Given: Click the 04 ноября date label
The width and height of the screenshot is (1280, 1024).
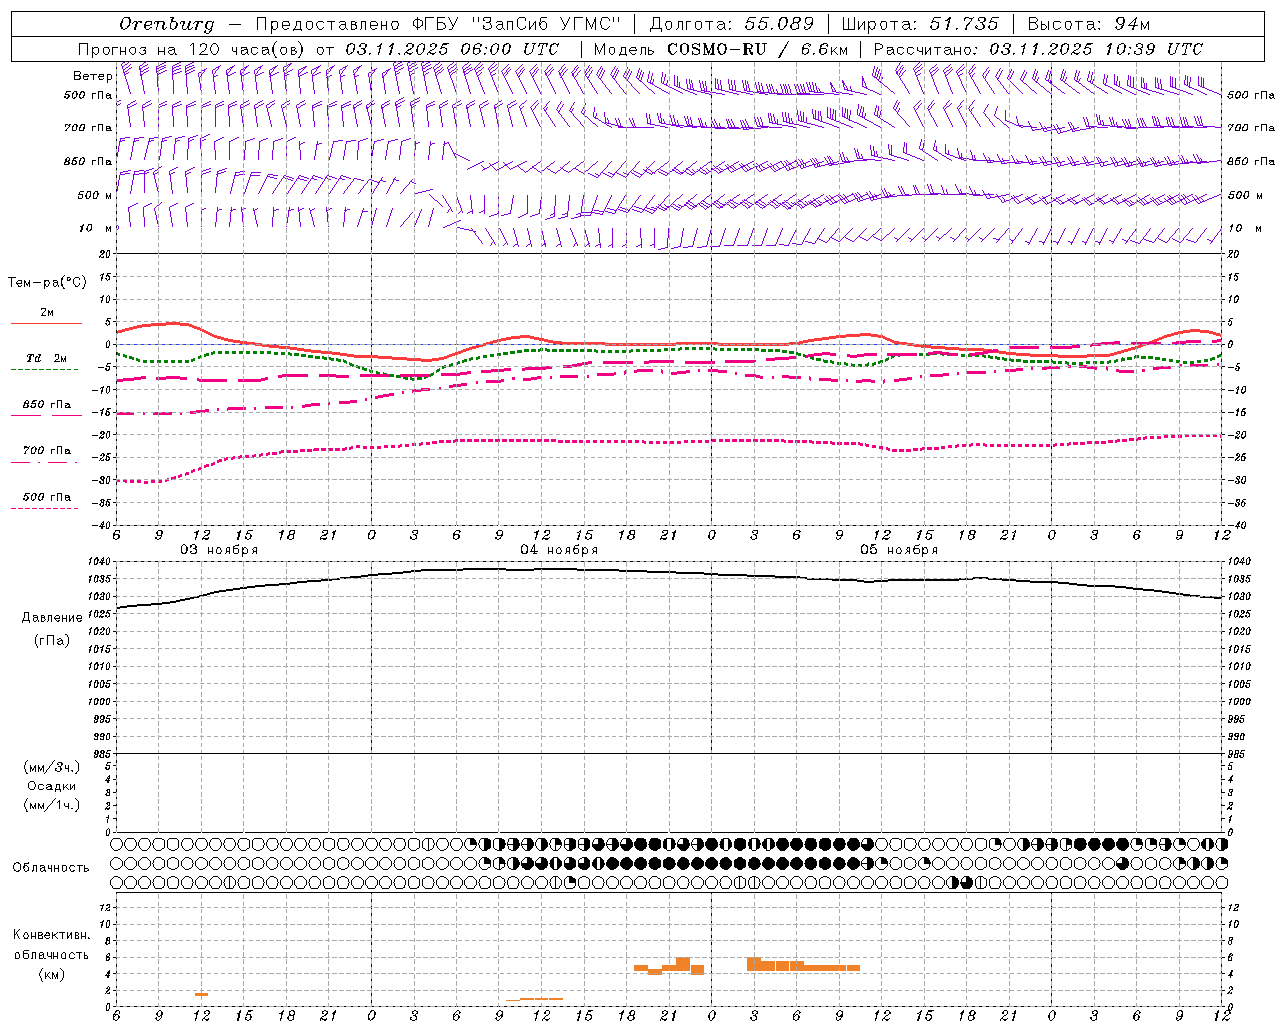Looking at the screenshot, I should (559, 550).
